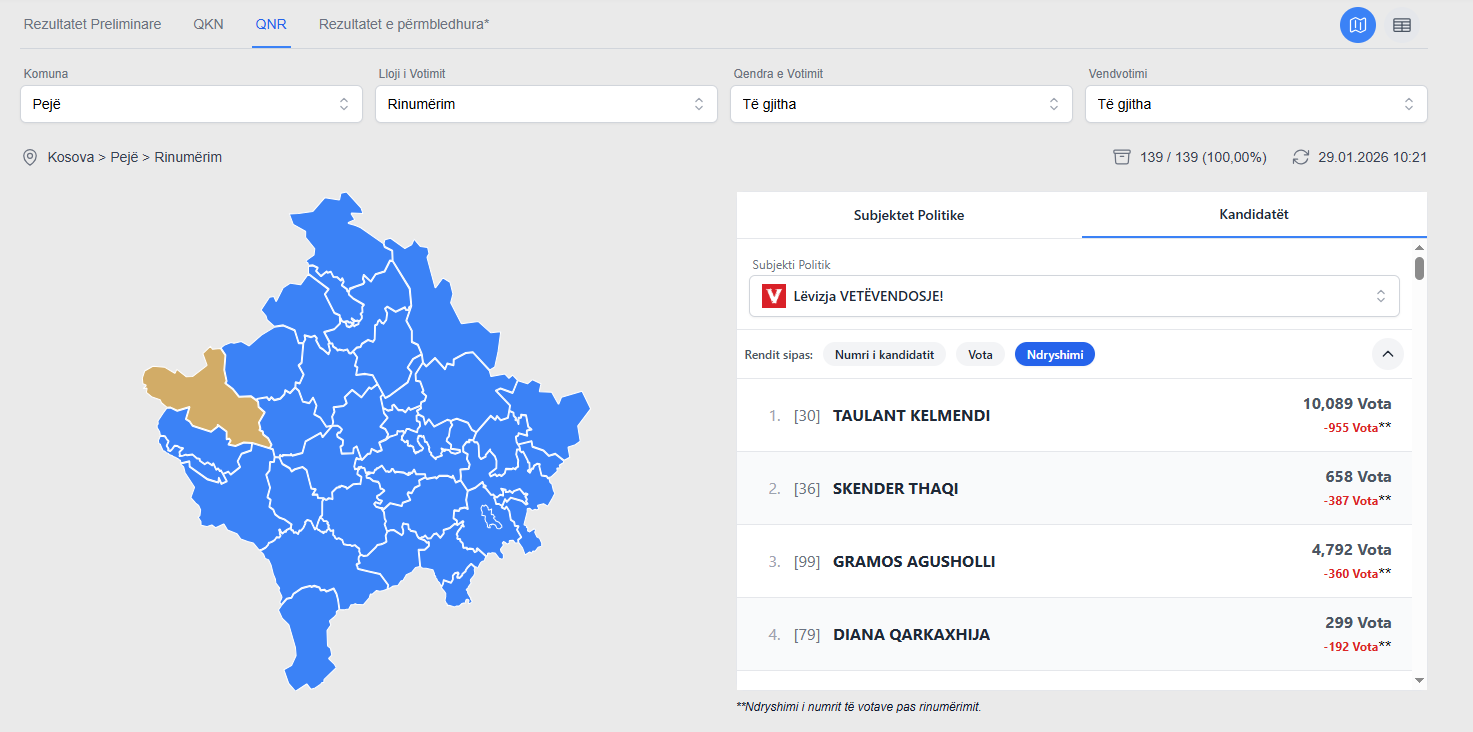Open the Subjekti Politik party selector
Image resolution: width=1473 pixels, height=732 pixels.
pos(1074,296)
